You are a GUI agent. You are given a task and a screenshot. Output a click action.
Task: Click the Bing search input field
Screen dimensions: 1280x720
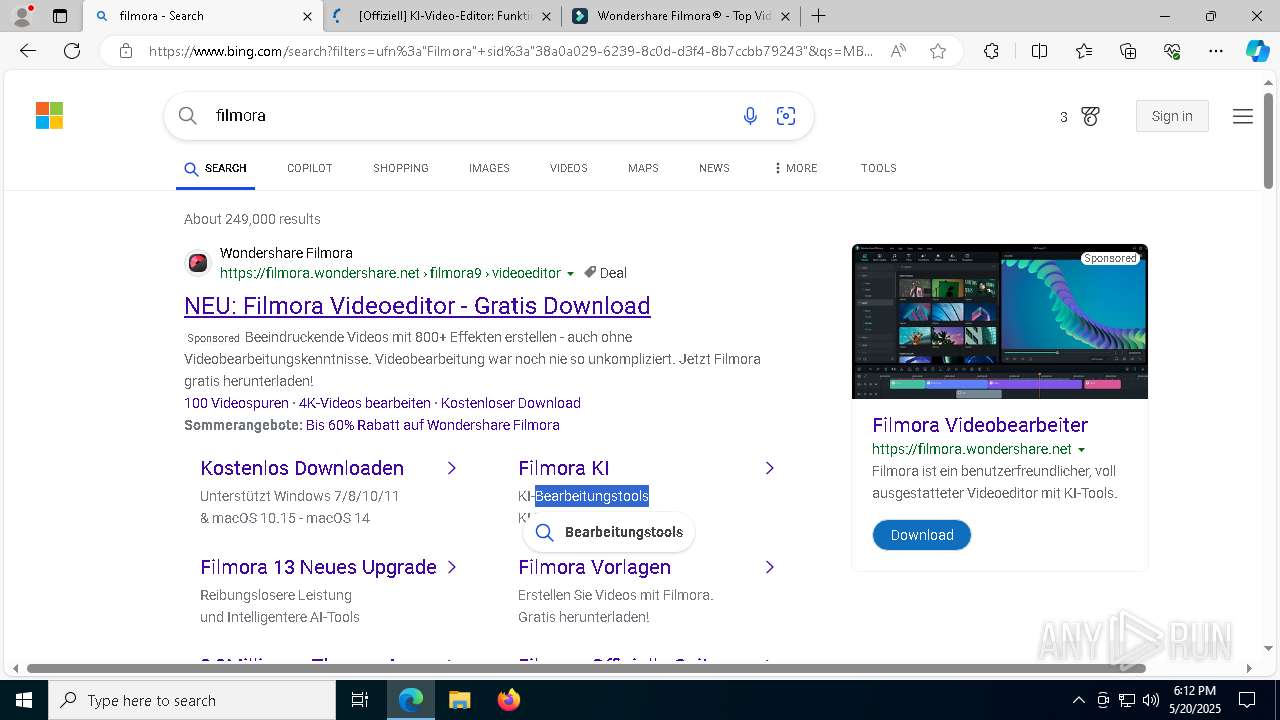pos(470,116)
